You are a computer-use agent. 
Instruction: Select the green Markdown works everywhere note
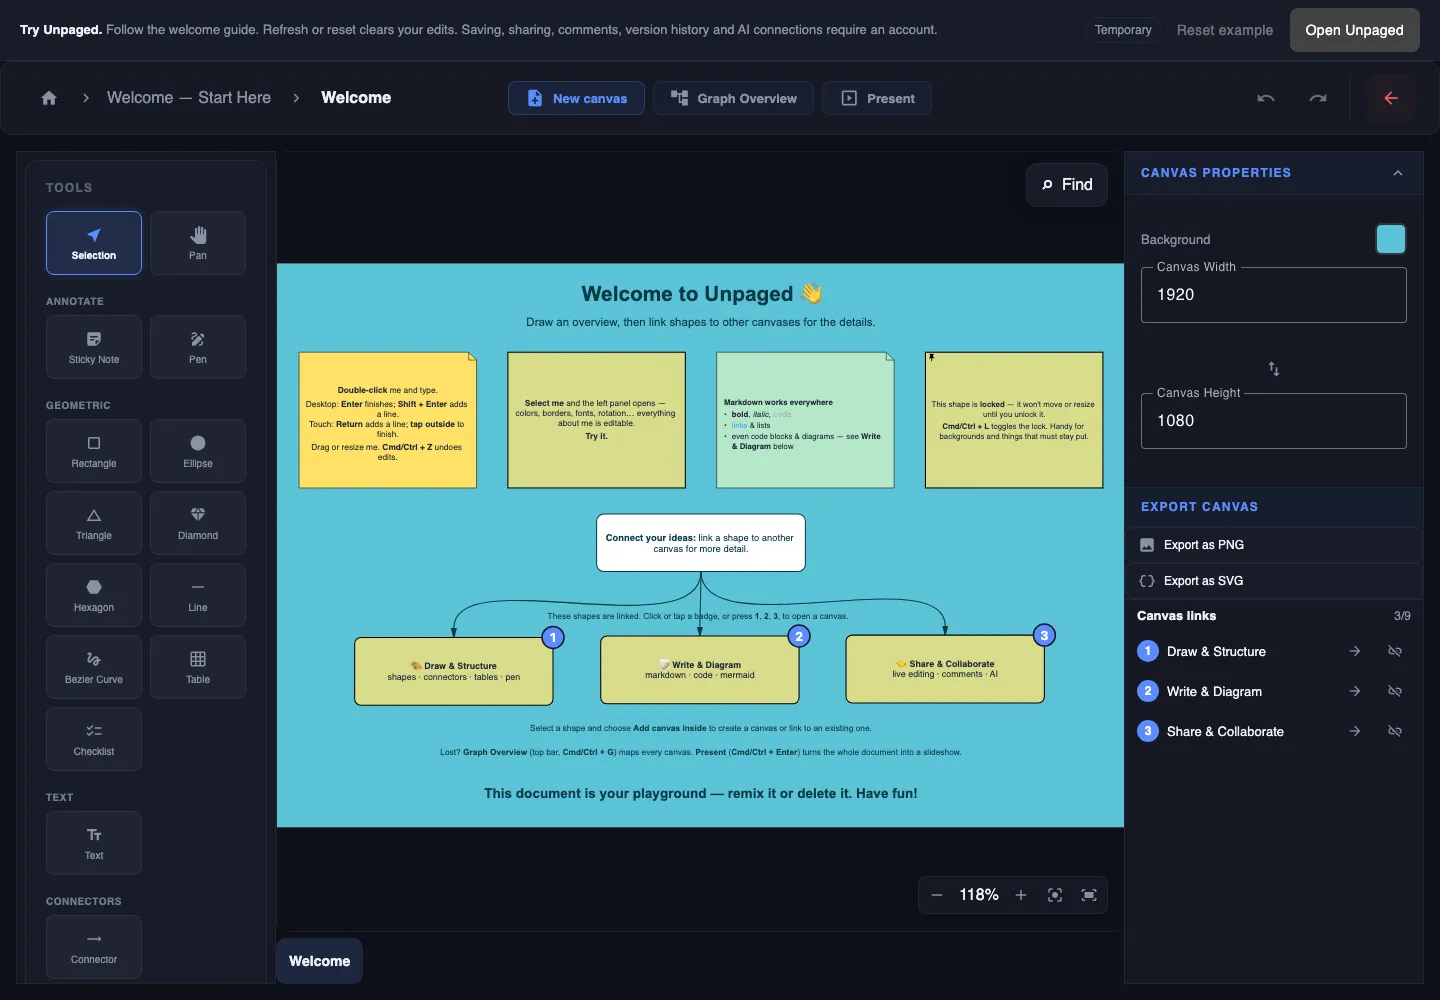tap(805, 420)
